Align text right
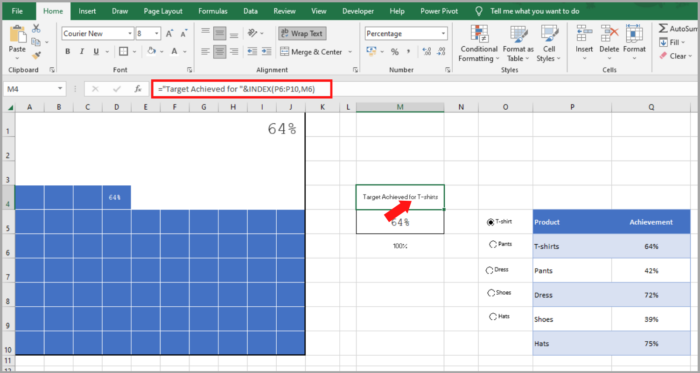Screen dimensions: 700x373 (233, 52)
